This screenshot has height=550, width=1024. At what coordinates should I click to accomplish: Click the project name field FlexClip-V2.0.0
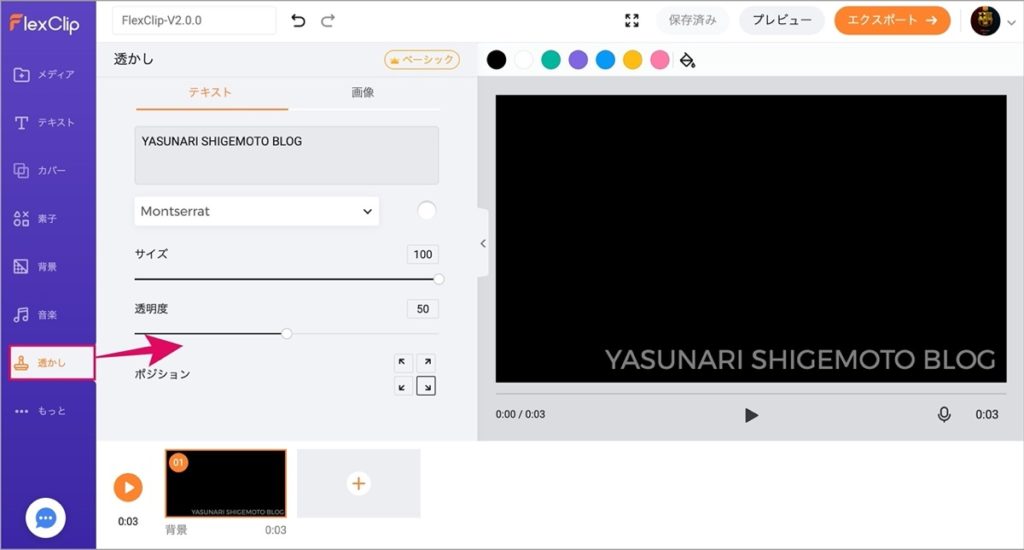[194, 21]
